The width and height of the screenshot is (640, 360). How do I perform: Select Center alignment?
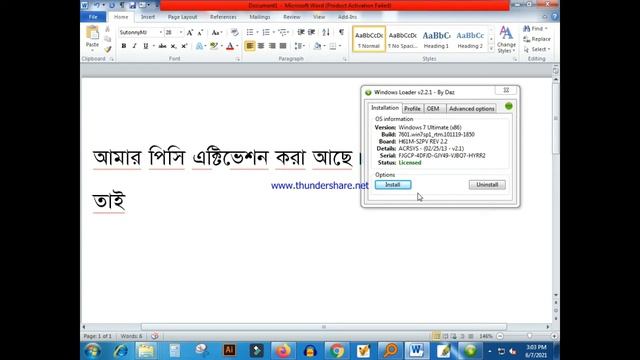pyautogui.click(x=261, y=46)
